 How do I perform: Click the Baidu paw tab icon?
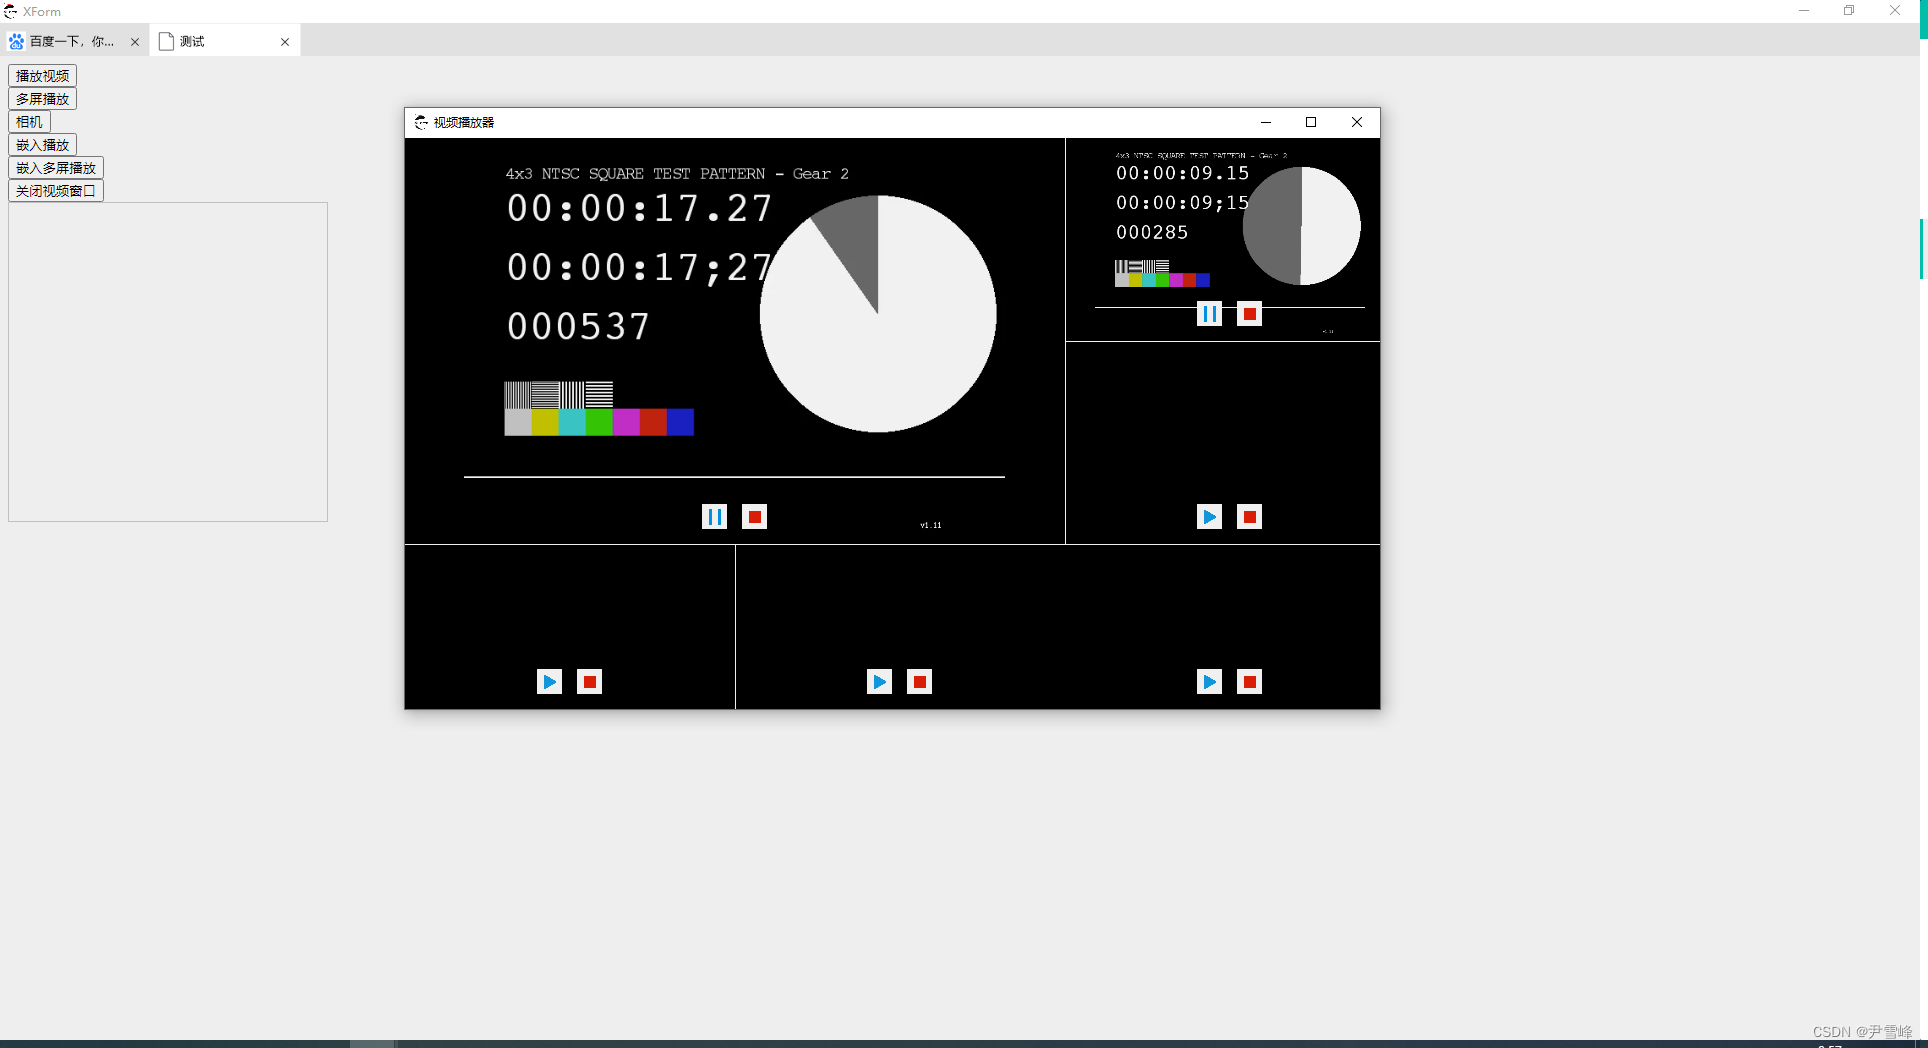click(16, 41)
